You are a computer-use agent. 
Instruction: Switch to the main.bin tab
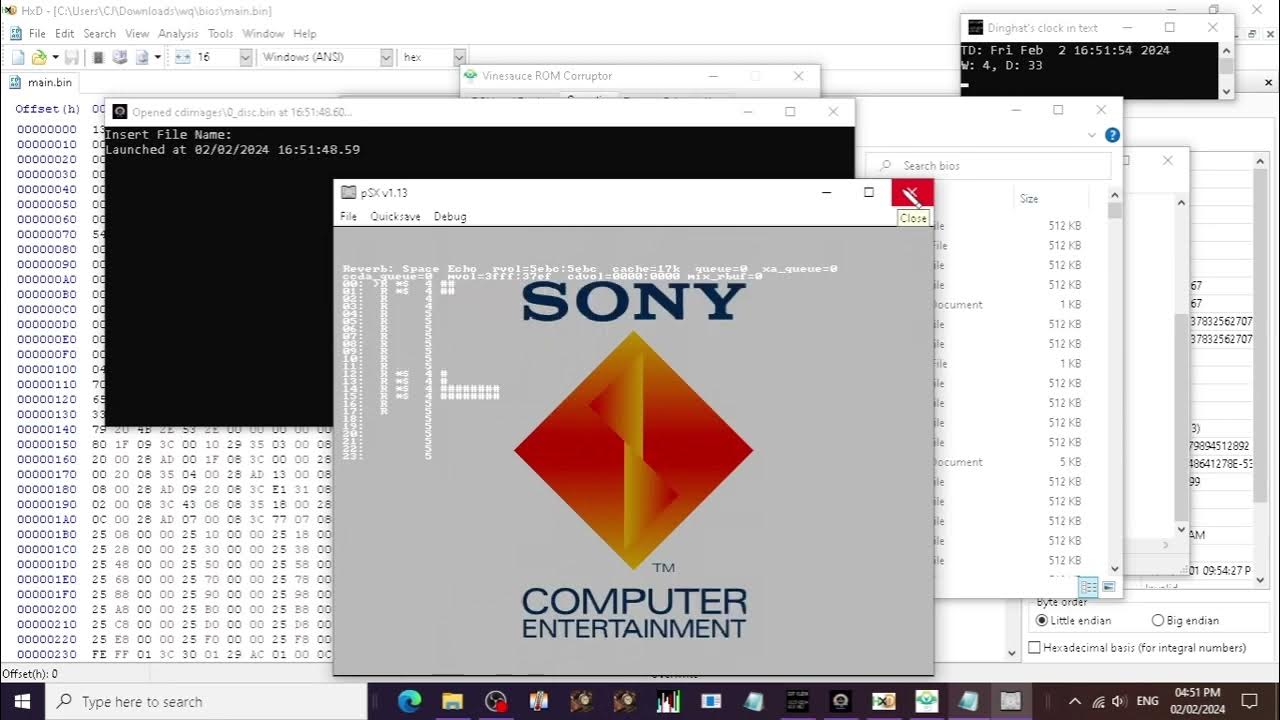[x=41, y=82]
